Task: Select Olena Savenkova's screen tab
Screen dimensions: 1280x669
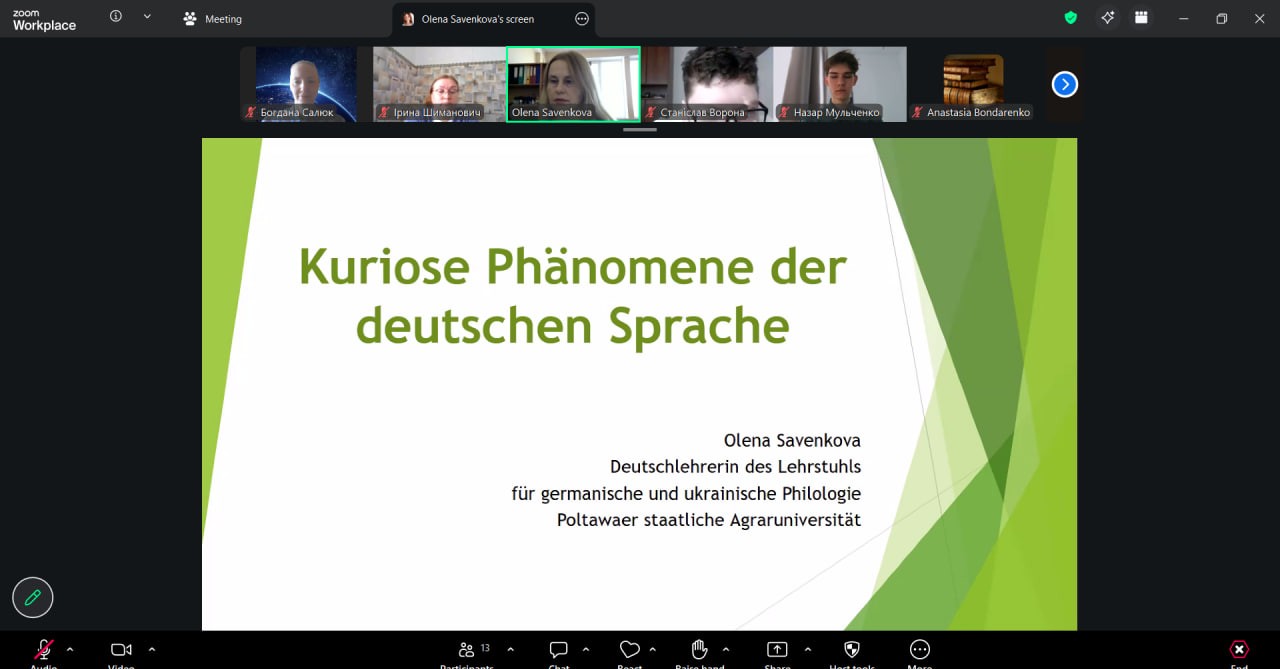Action: (477, 19)
